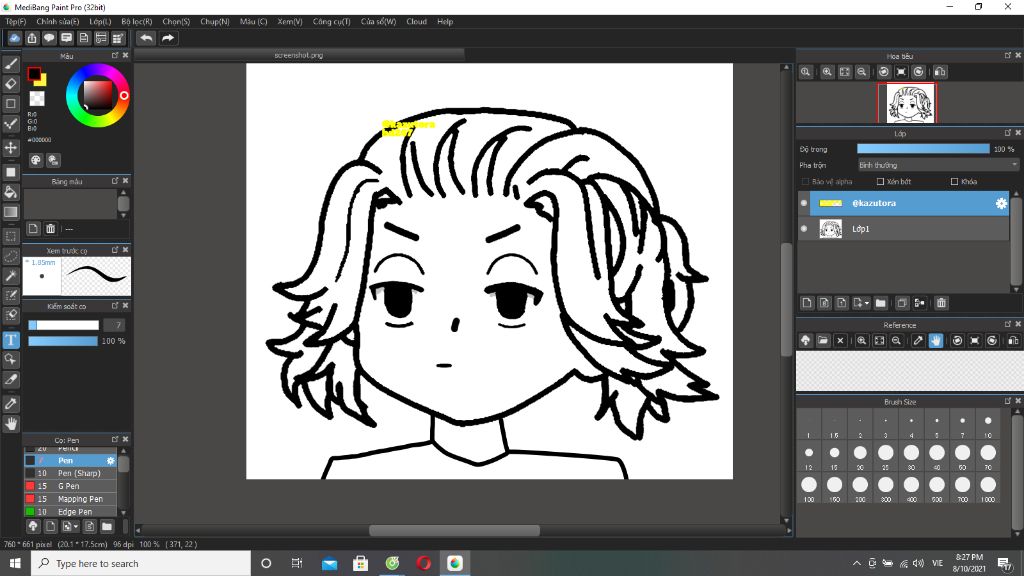
Task: Select the Eraser tool
Action: tap(11, 84)
